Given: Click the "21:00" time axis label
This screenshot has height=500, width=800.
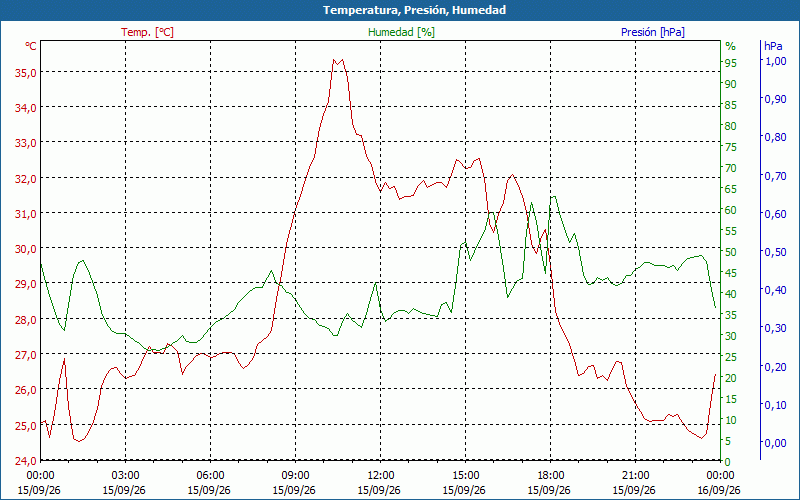Looking at the screenshot, I should point(635,476).
